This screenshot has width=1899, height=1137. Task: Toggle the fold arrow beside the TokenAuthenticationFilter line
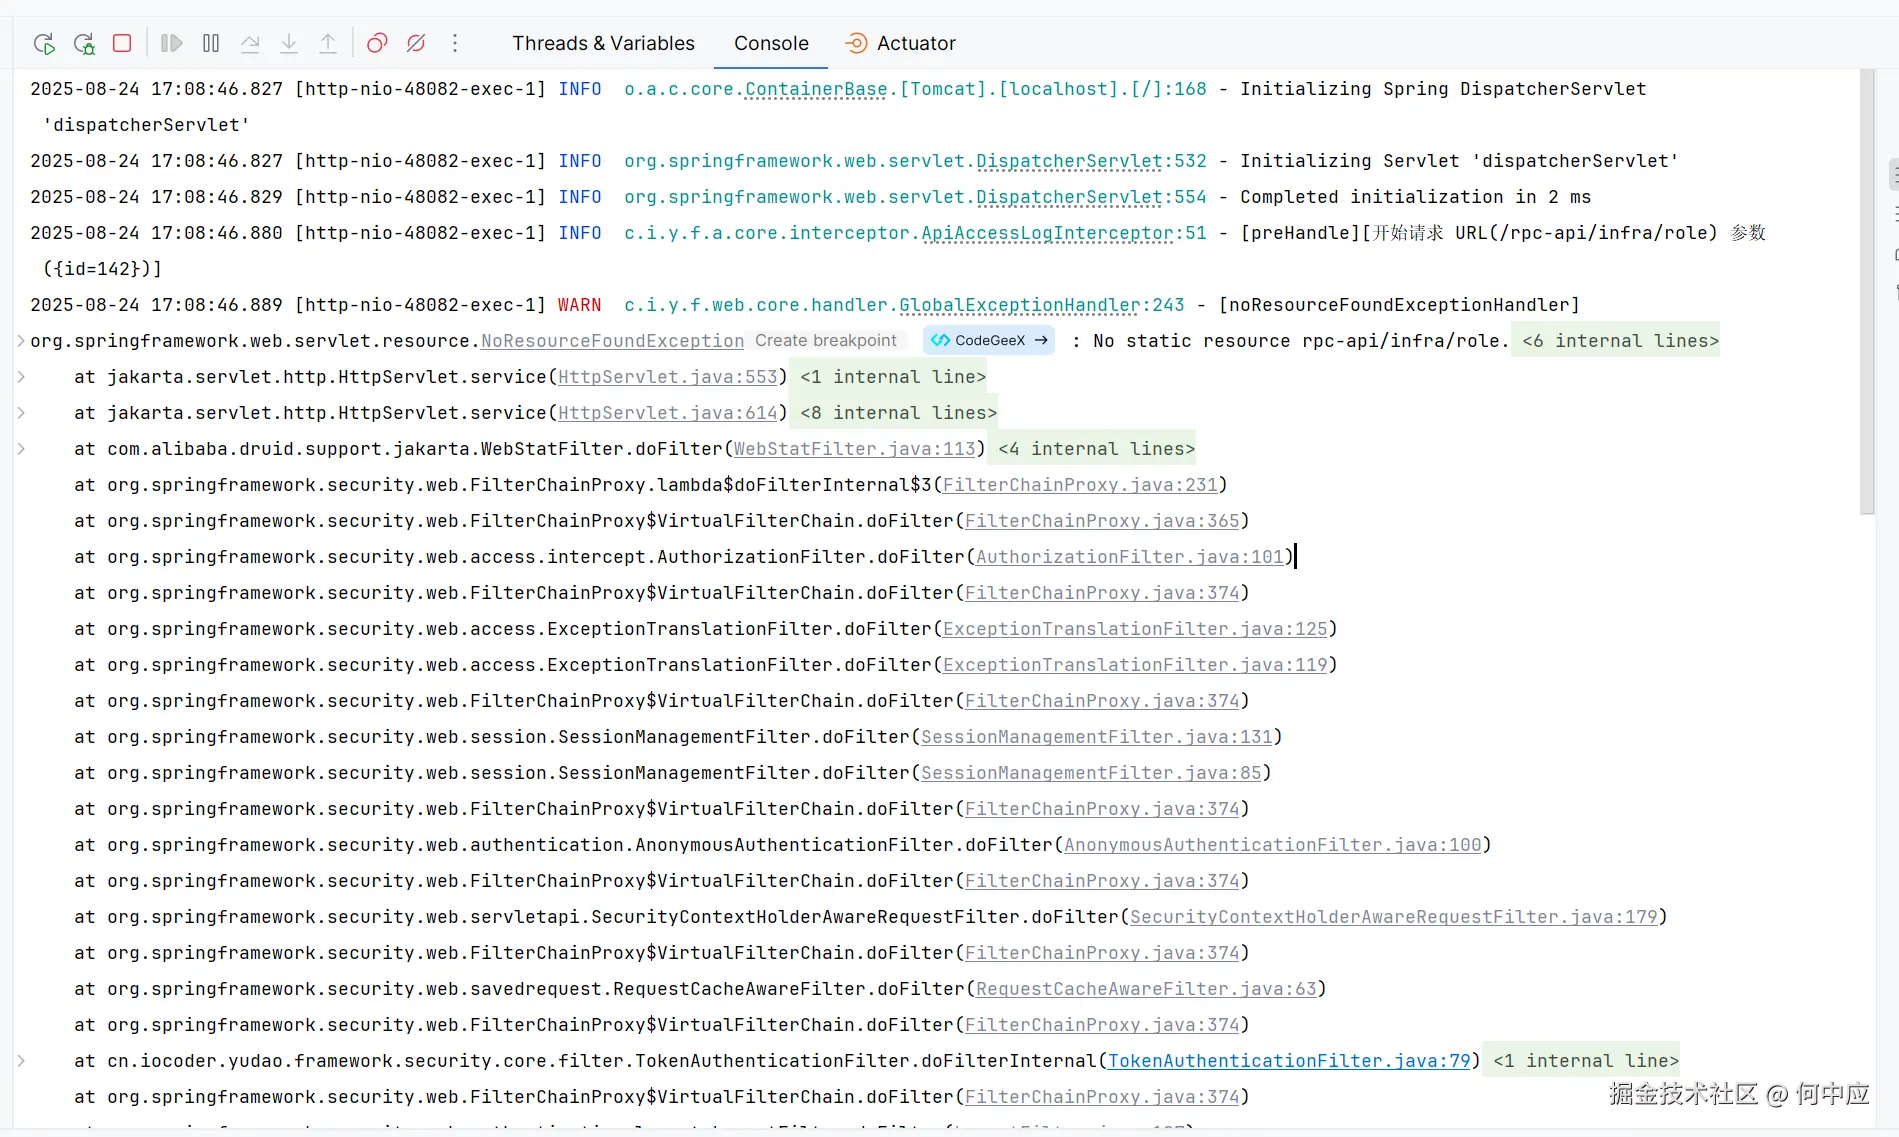coord(21,1061)
